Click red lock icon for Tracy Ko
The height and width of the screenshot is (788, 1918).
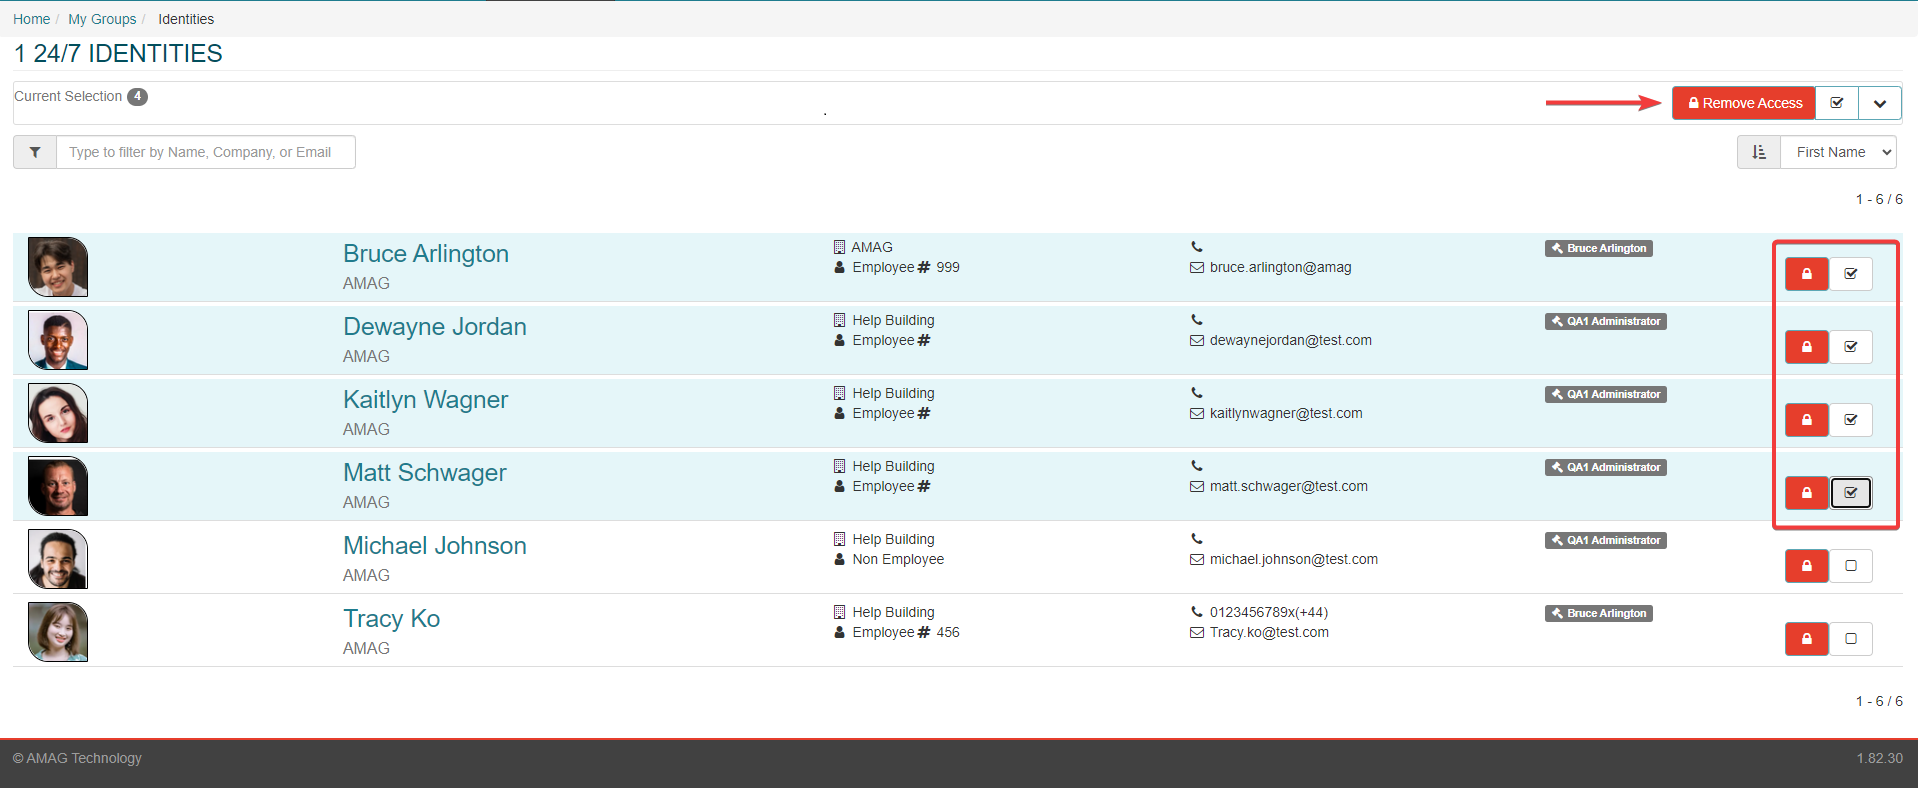[1806, 639]
